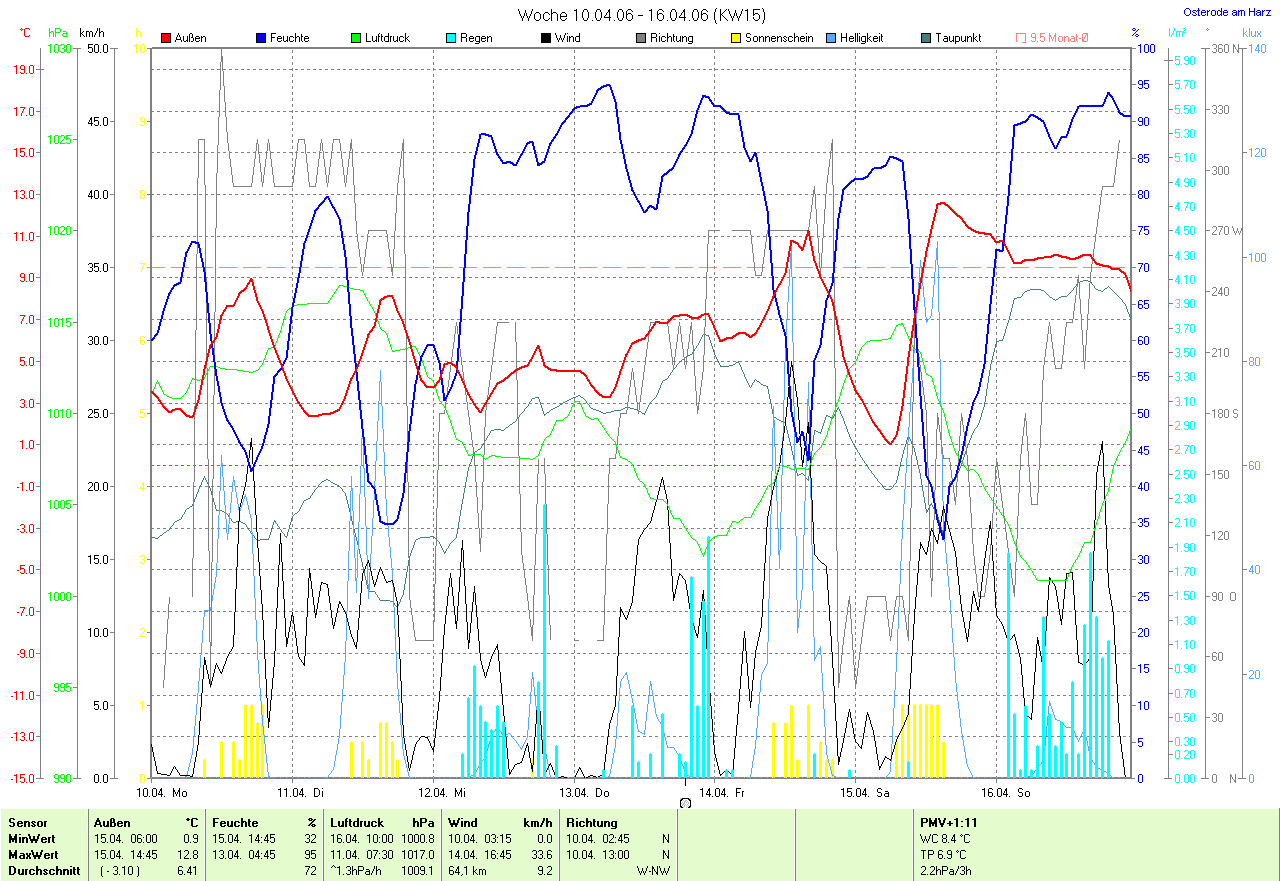Click the cyan Regen legend square
The height and width of the screenshot is (881, 1280).
pyautogui.click(x=451, y=38)
